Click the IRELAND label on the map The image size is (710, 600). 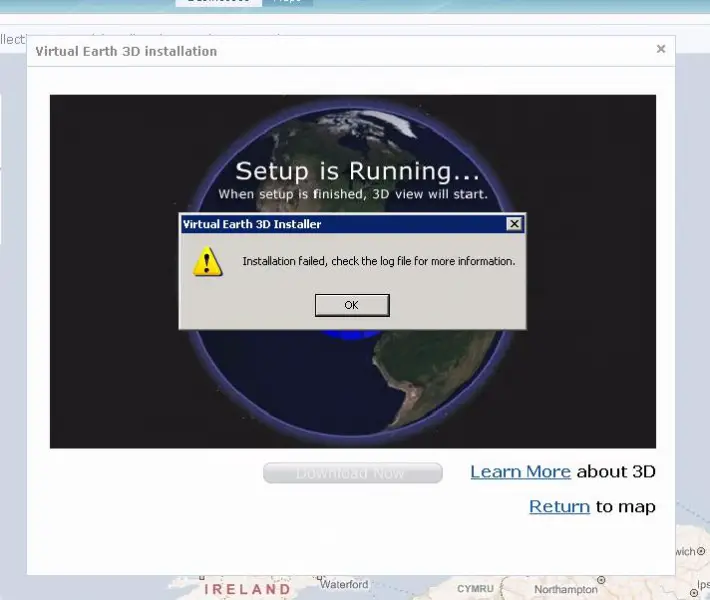click(x=248, y=589)
